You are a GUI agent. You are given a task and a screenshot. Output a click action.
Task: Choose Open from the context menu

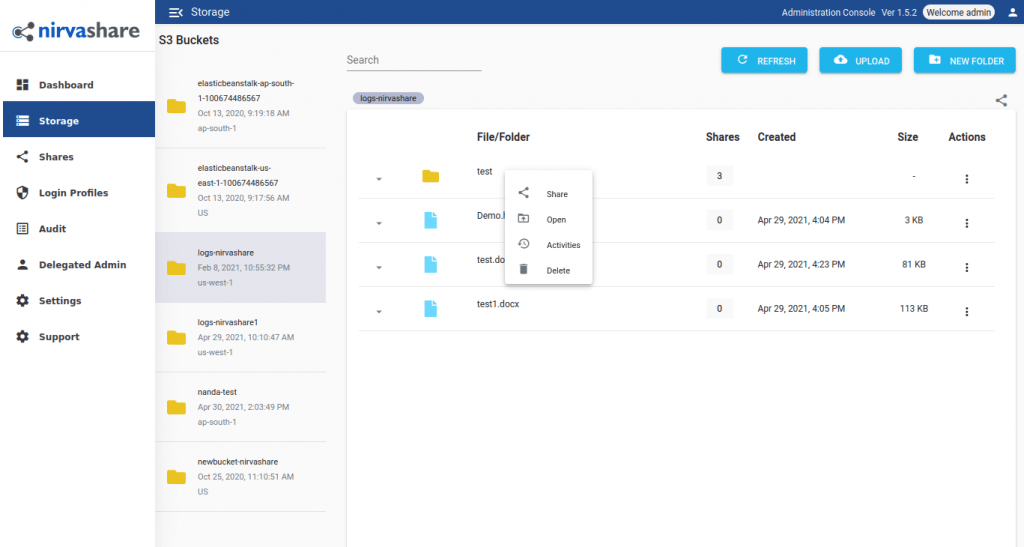(549, 219)
